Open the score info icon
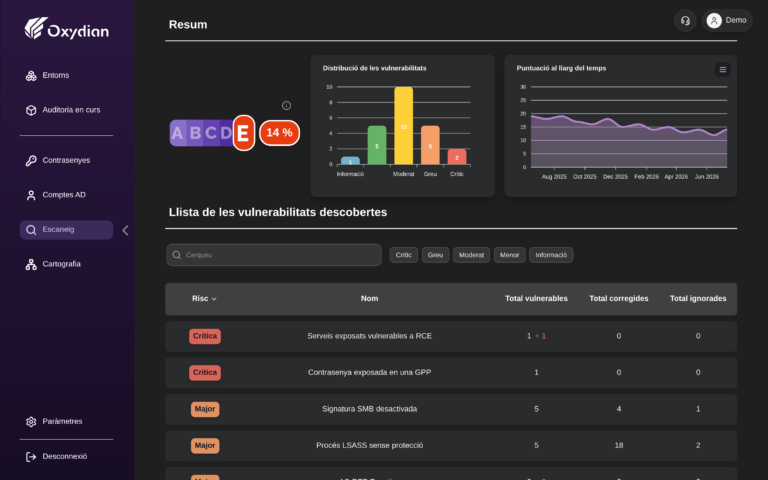The height and width of the screenshot is (480, 768). [x=287, y=106]
